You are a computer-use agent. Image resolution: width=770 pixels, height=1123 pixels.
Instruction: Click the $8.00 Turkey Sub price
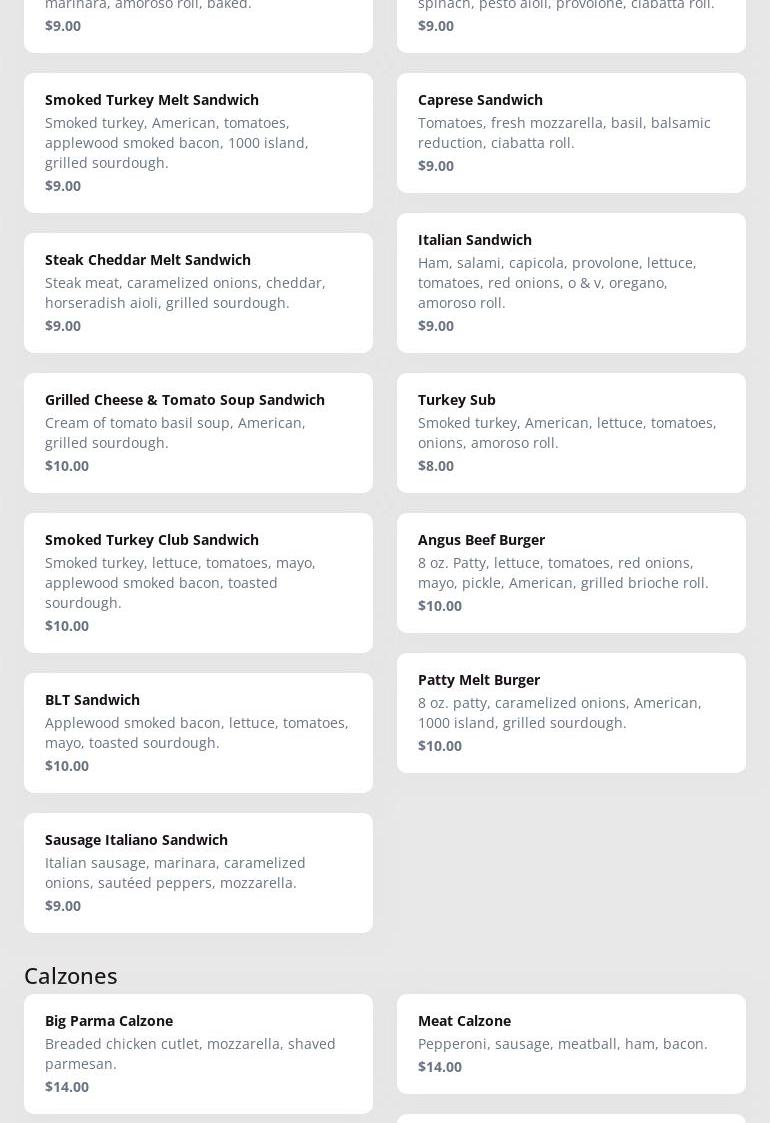pyautogui.click(x=436, y=466)
